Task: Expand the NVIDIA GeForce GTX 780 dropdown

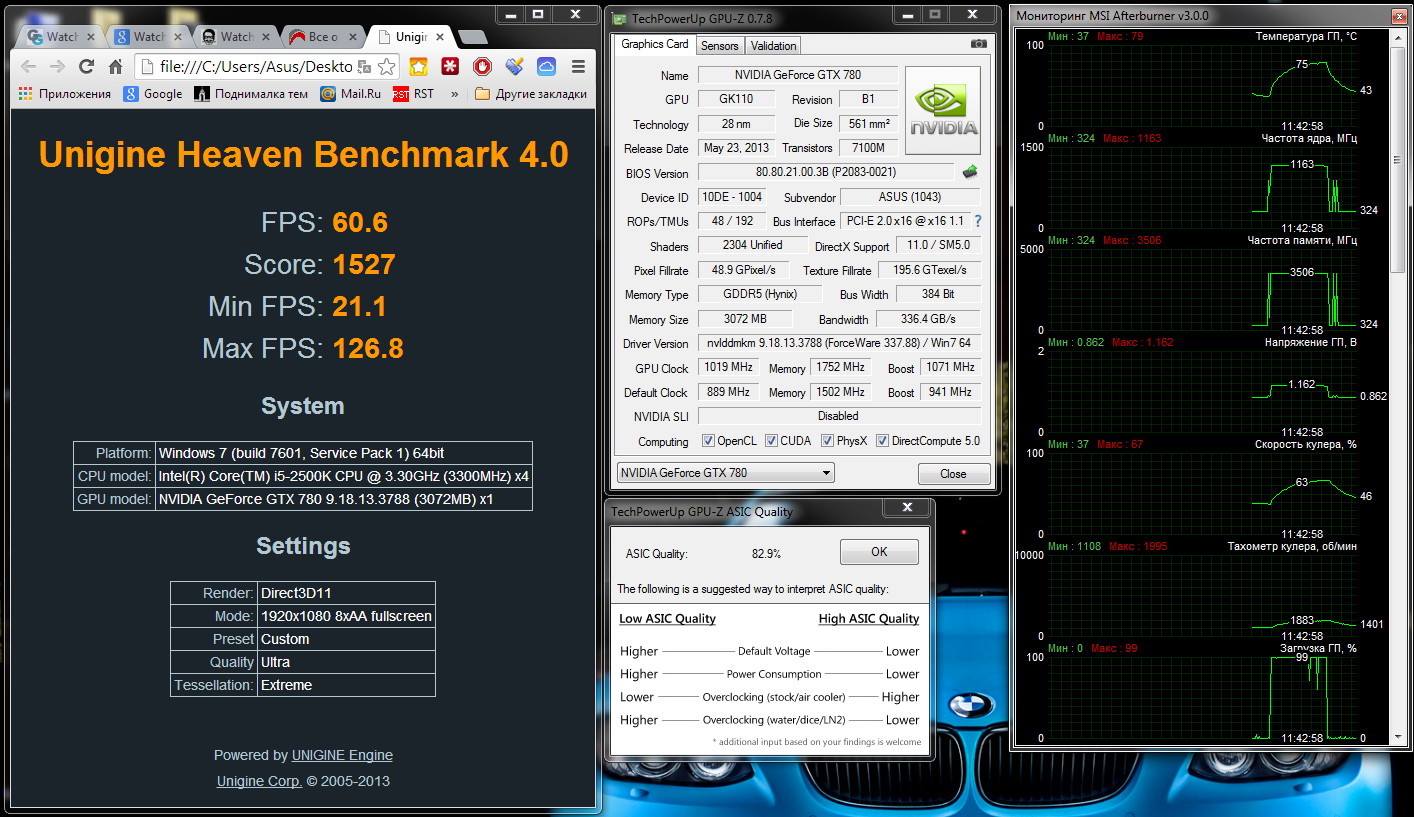Action: click(x=726, y=473)
